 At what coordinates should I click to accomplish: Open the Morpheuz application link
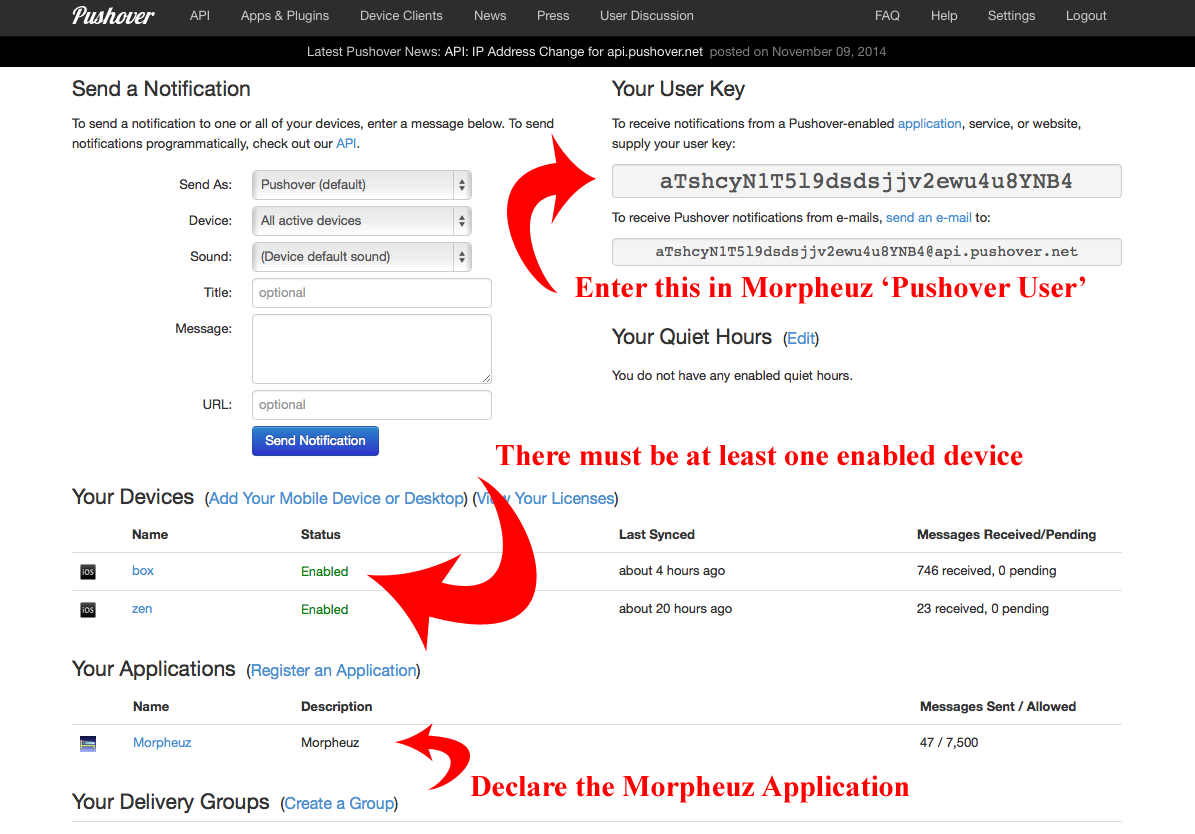tap(162, 743)
